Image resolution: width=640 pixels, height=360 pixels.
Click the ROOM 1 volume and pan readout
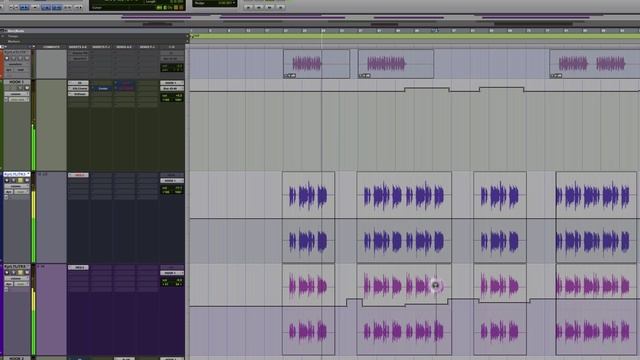pos(172,98)
